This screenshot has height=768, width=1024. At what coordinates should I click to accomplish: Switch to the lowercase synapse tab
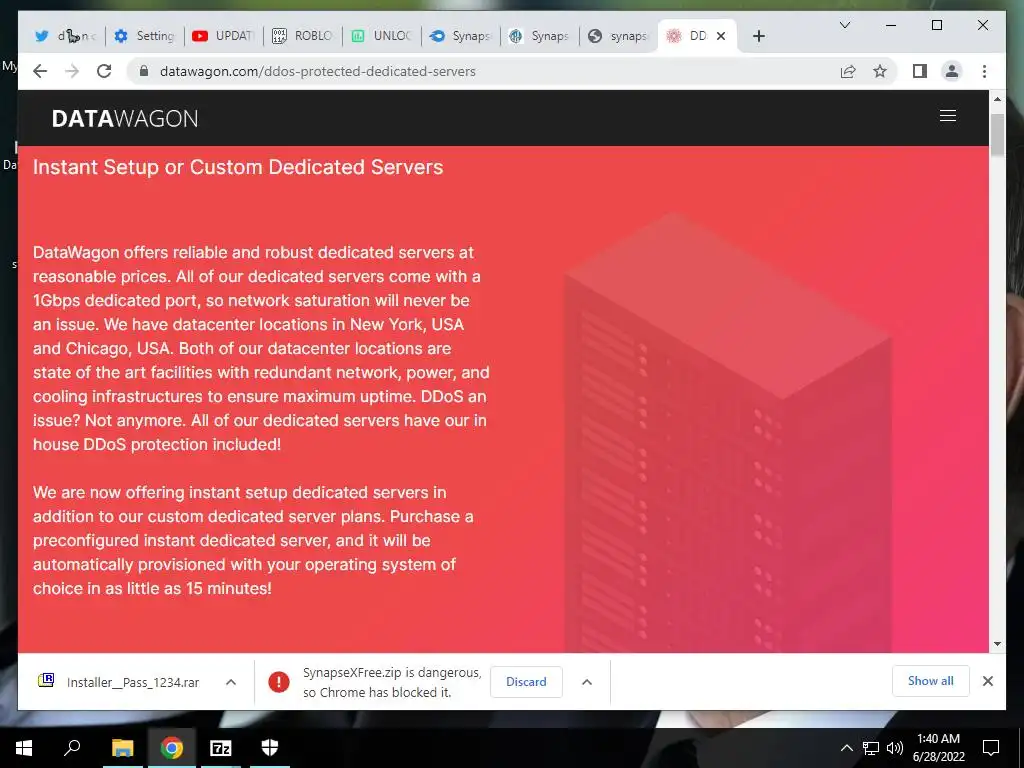pos(618,36)
